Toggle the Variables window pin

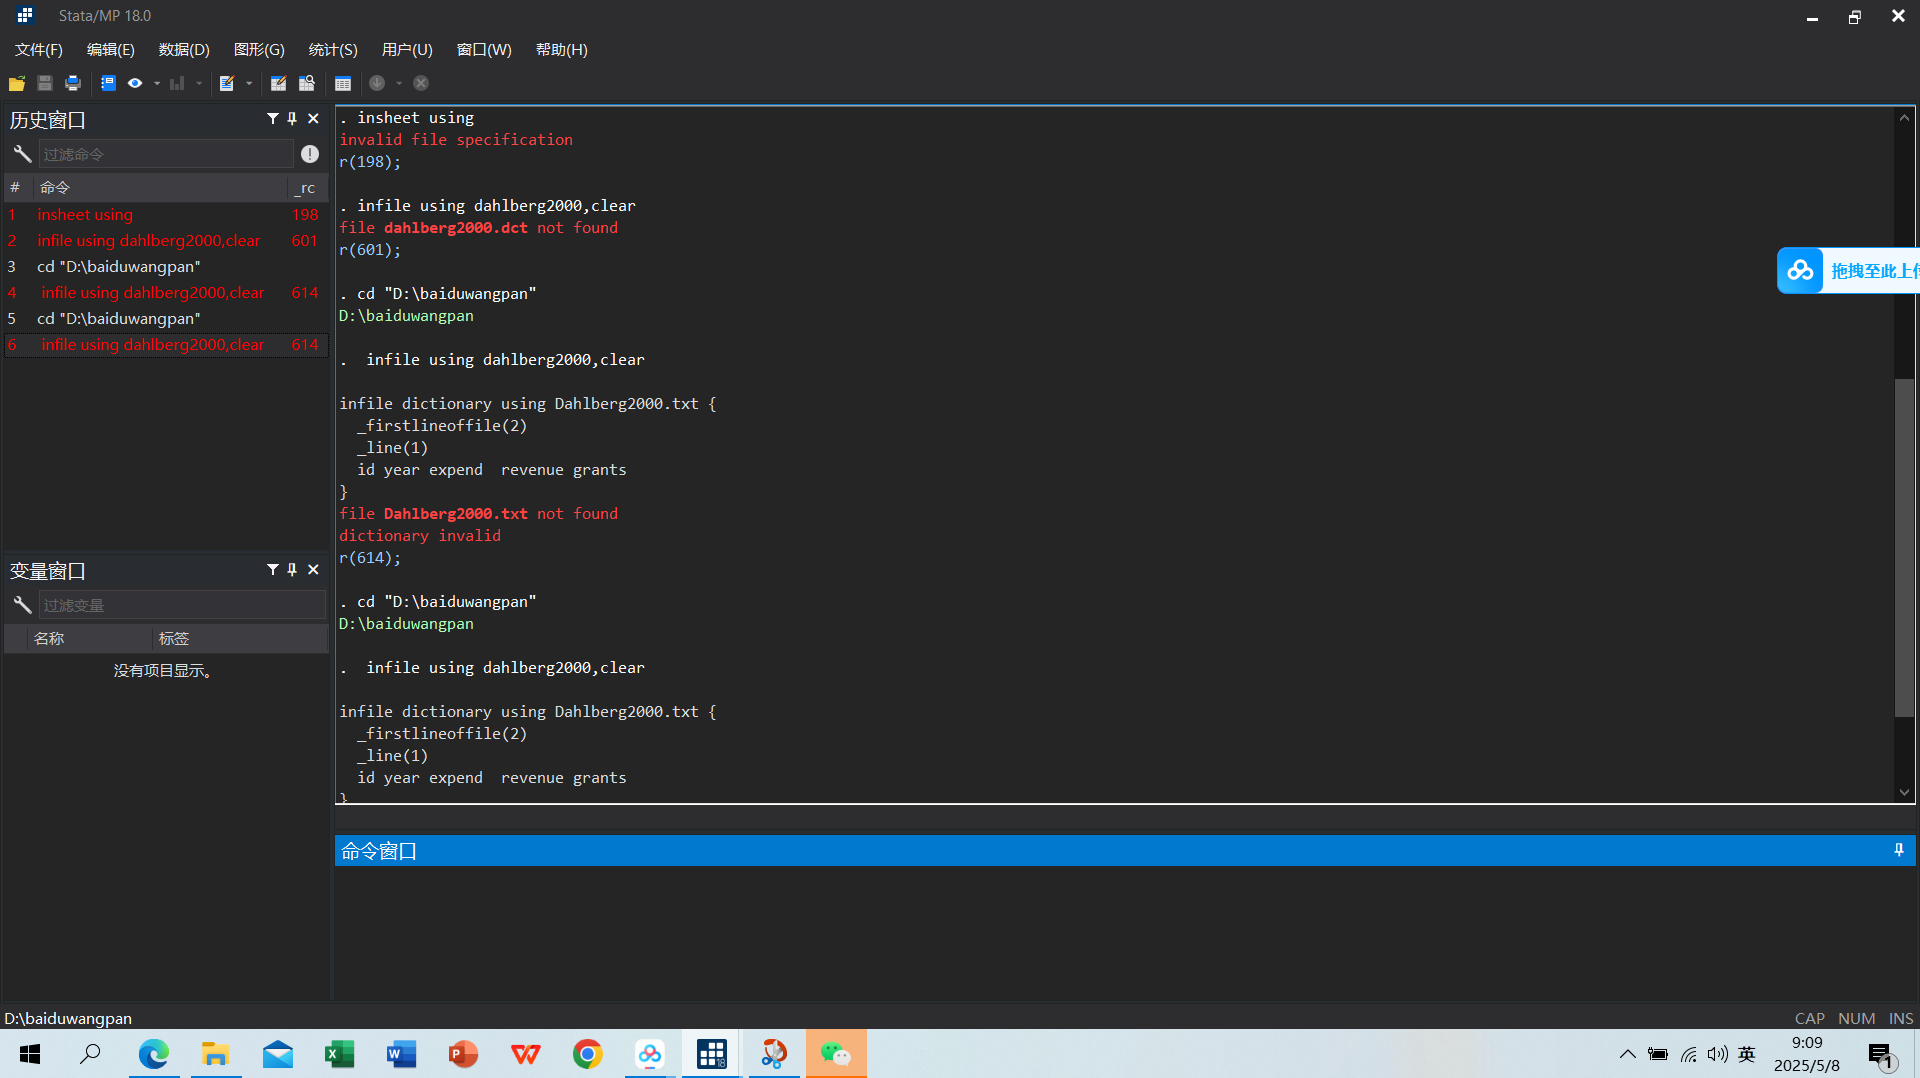(x=292, y=570)
